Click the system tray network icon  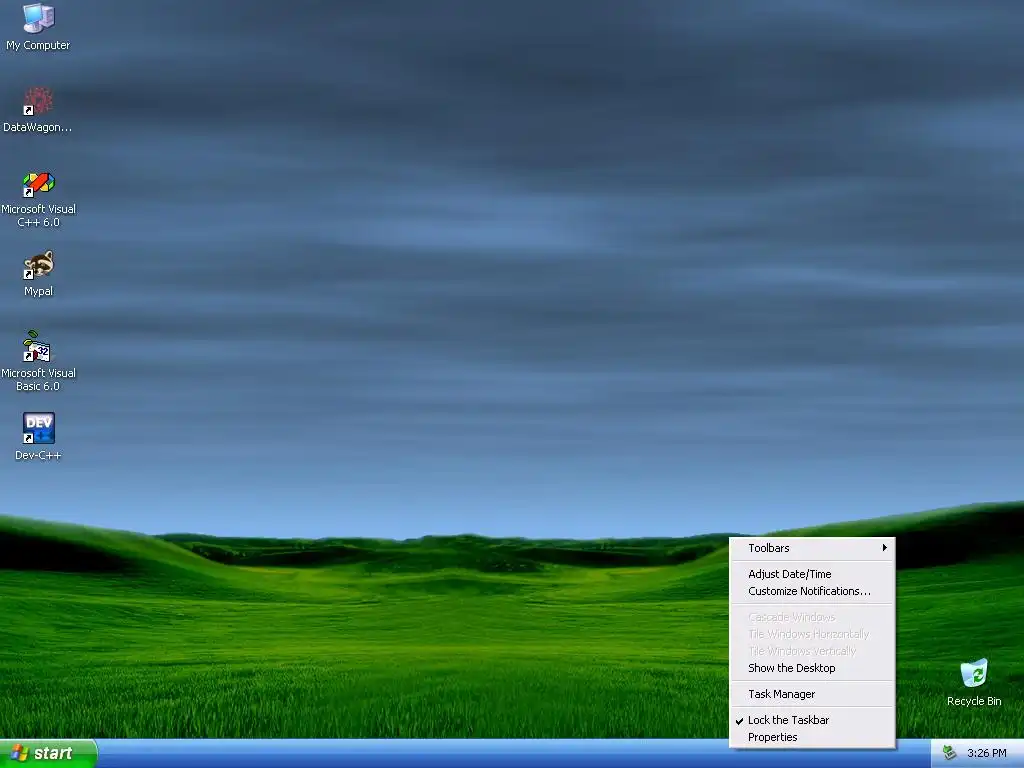click(950, 753)
